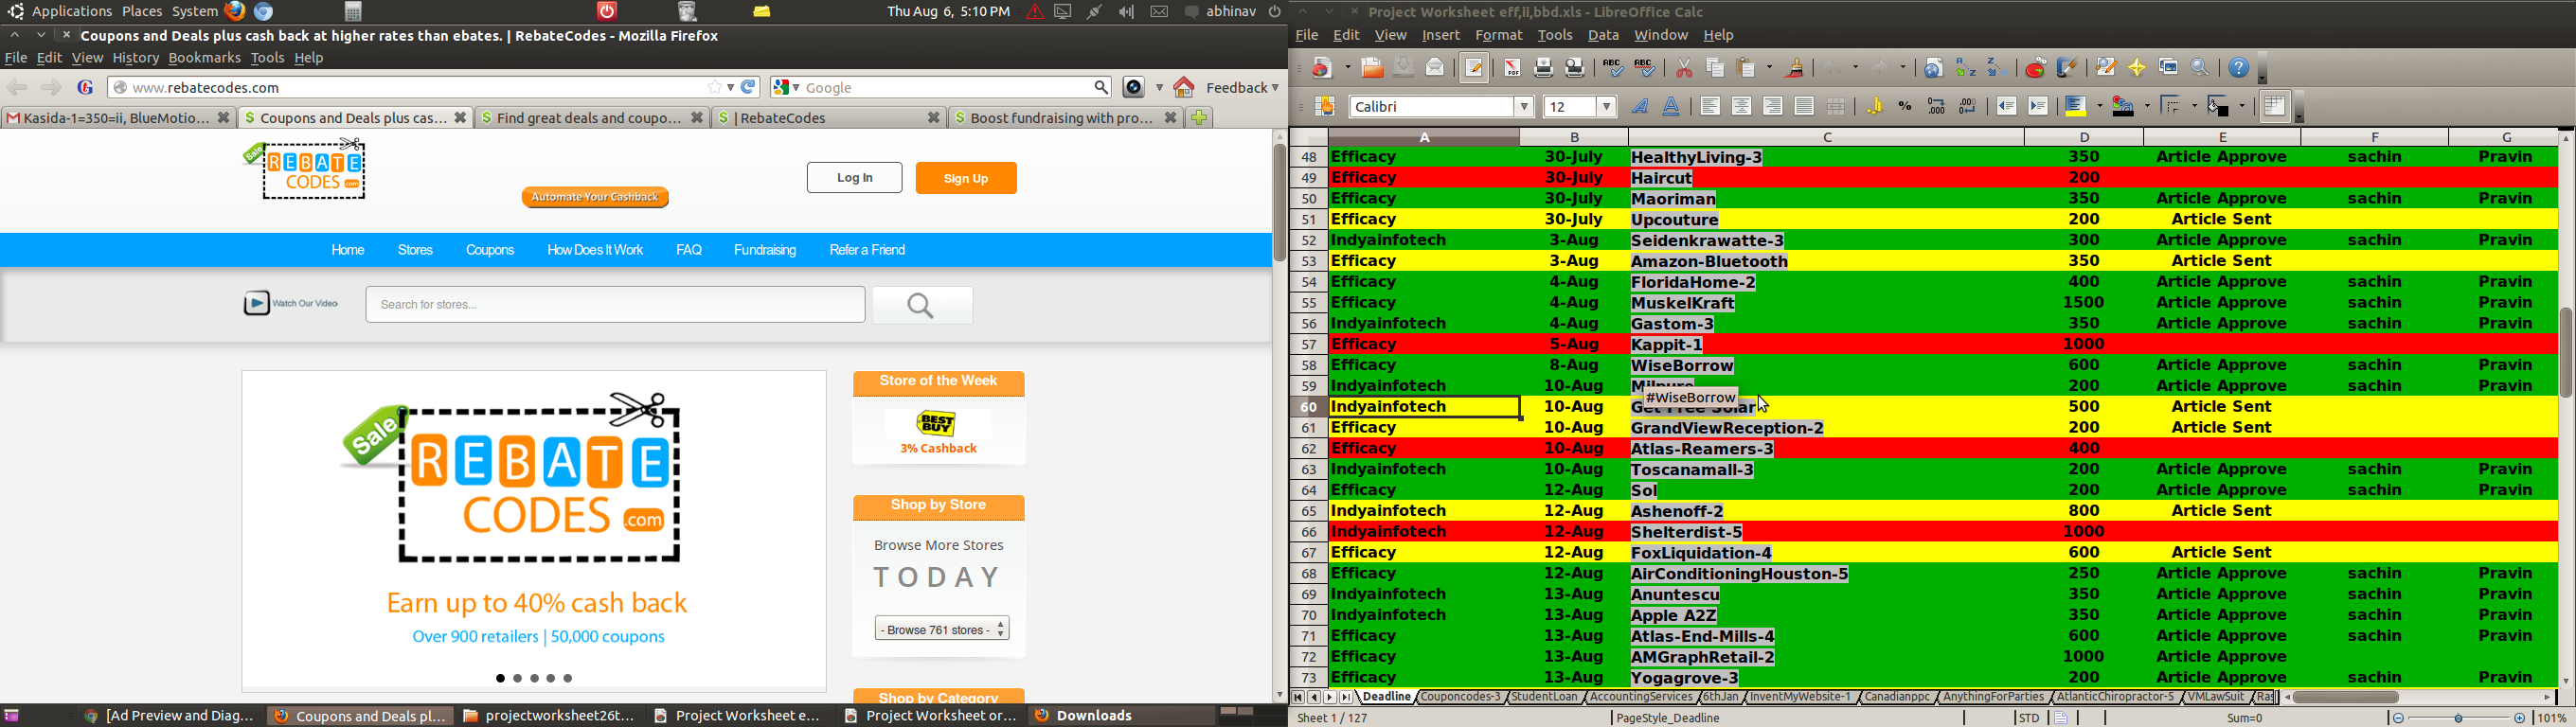This screenshot has height=727, width=2576.
Task: Click Log In button on RebateCodes
Action: click(855, 178)
